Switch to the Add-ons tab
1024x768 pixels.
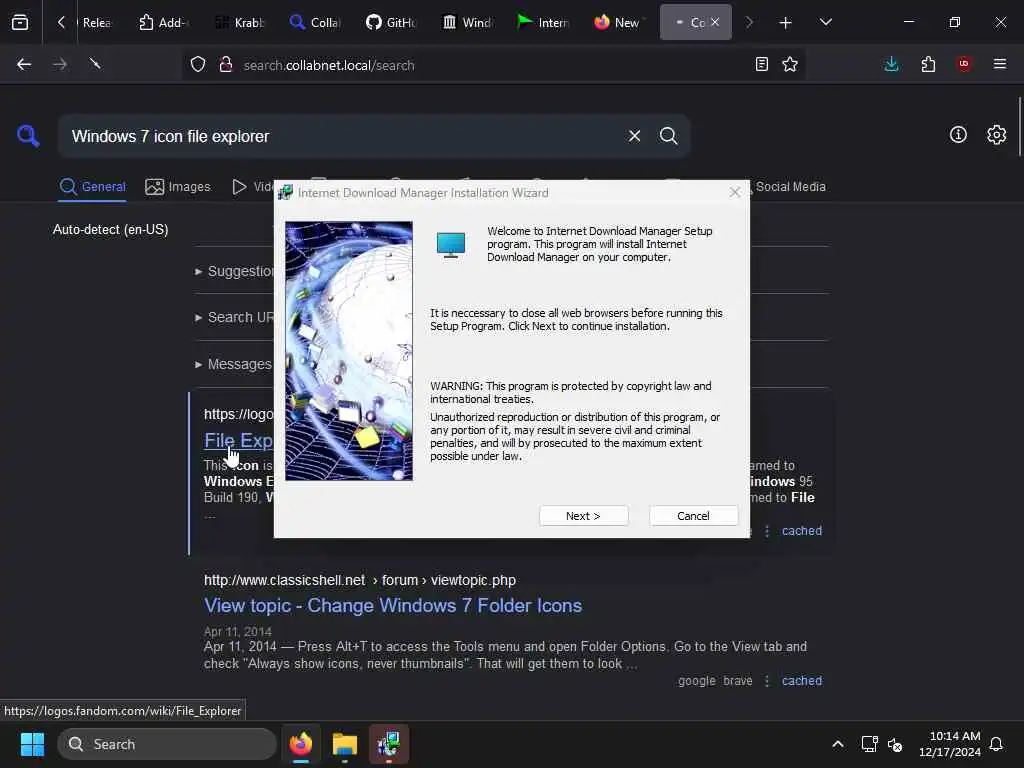coord(164,23)
